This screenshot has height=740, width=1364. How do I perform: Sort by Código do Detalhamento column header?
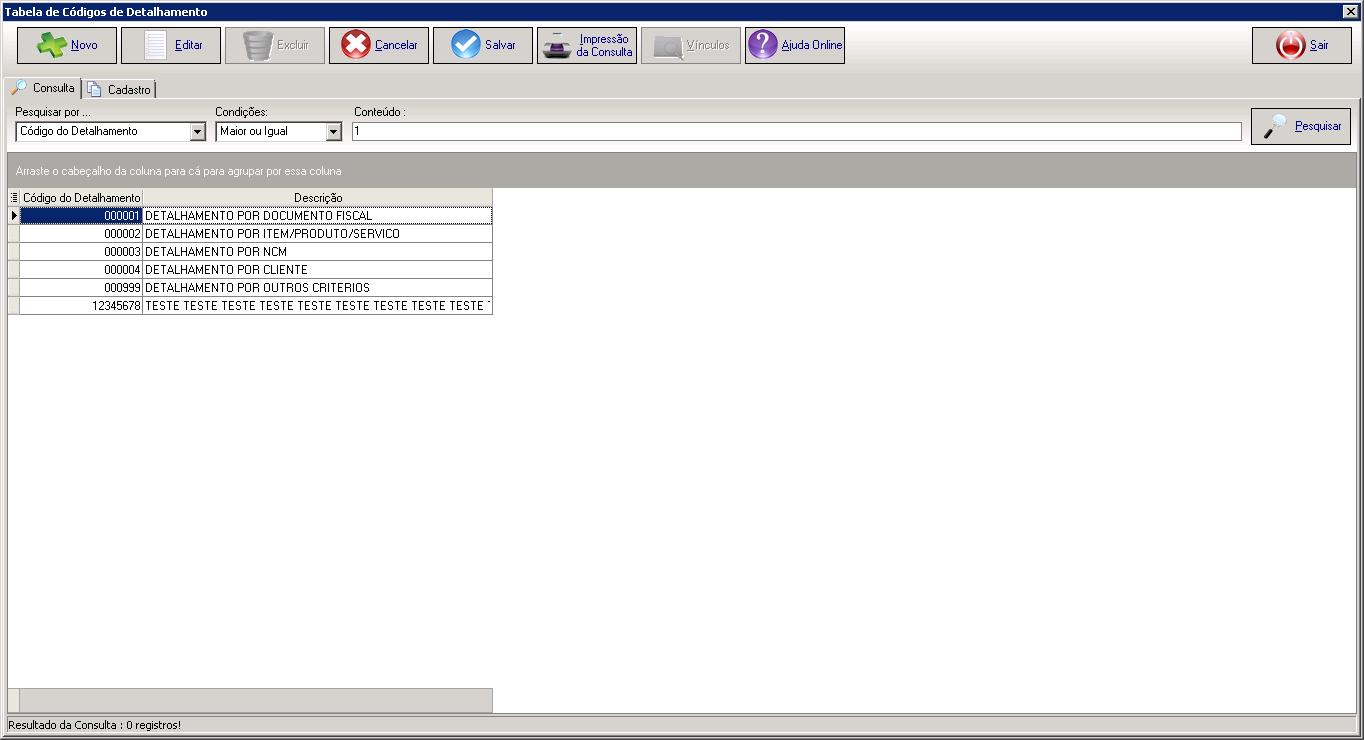click(82, 198)
